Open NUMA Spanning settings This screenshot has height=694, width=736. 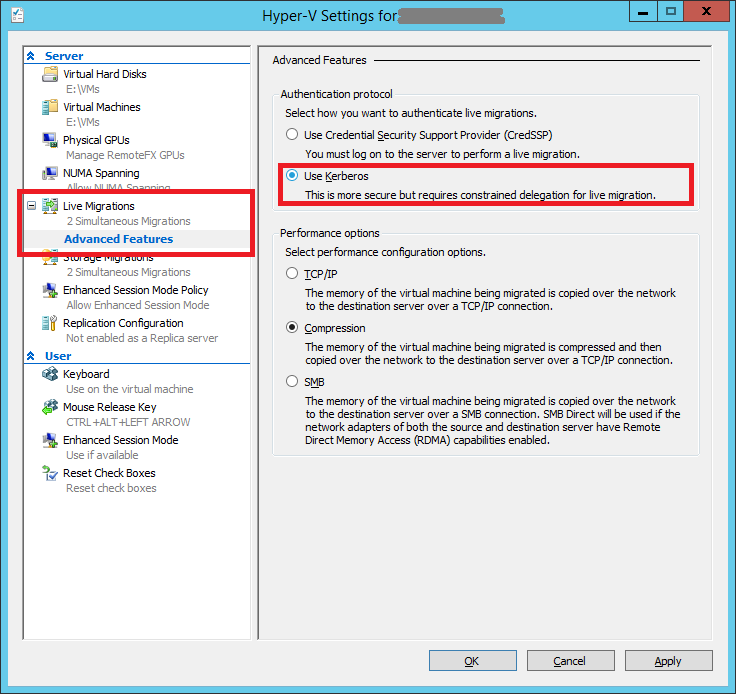tap(101, 173)
